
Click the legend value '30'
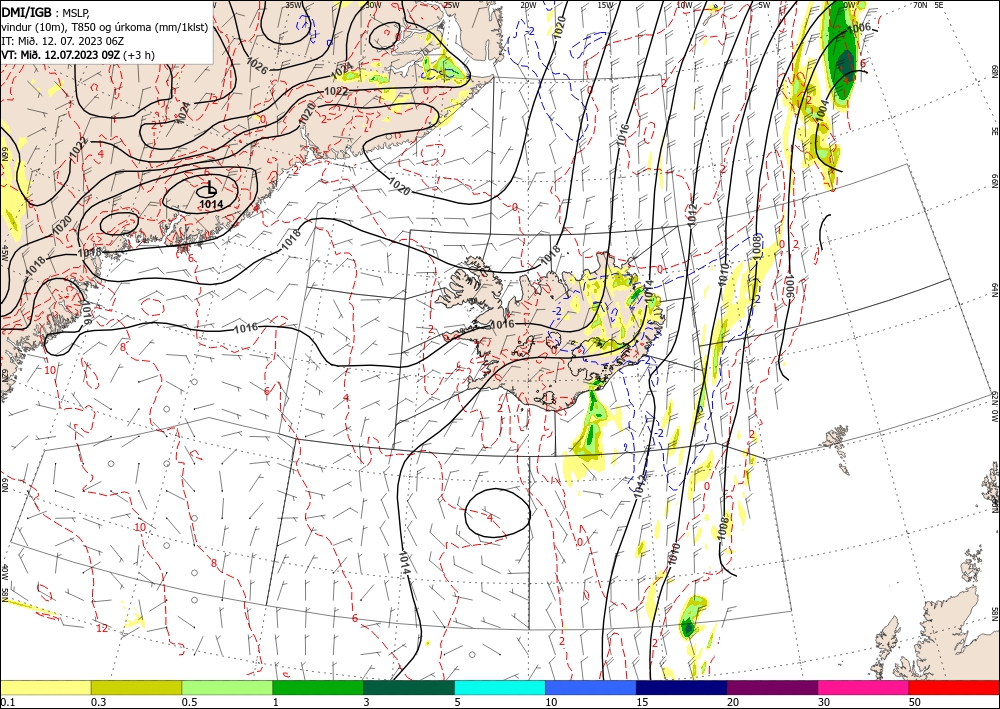click(x=825, y=702)
